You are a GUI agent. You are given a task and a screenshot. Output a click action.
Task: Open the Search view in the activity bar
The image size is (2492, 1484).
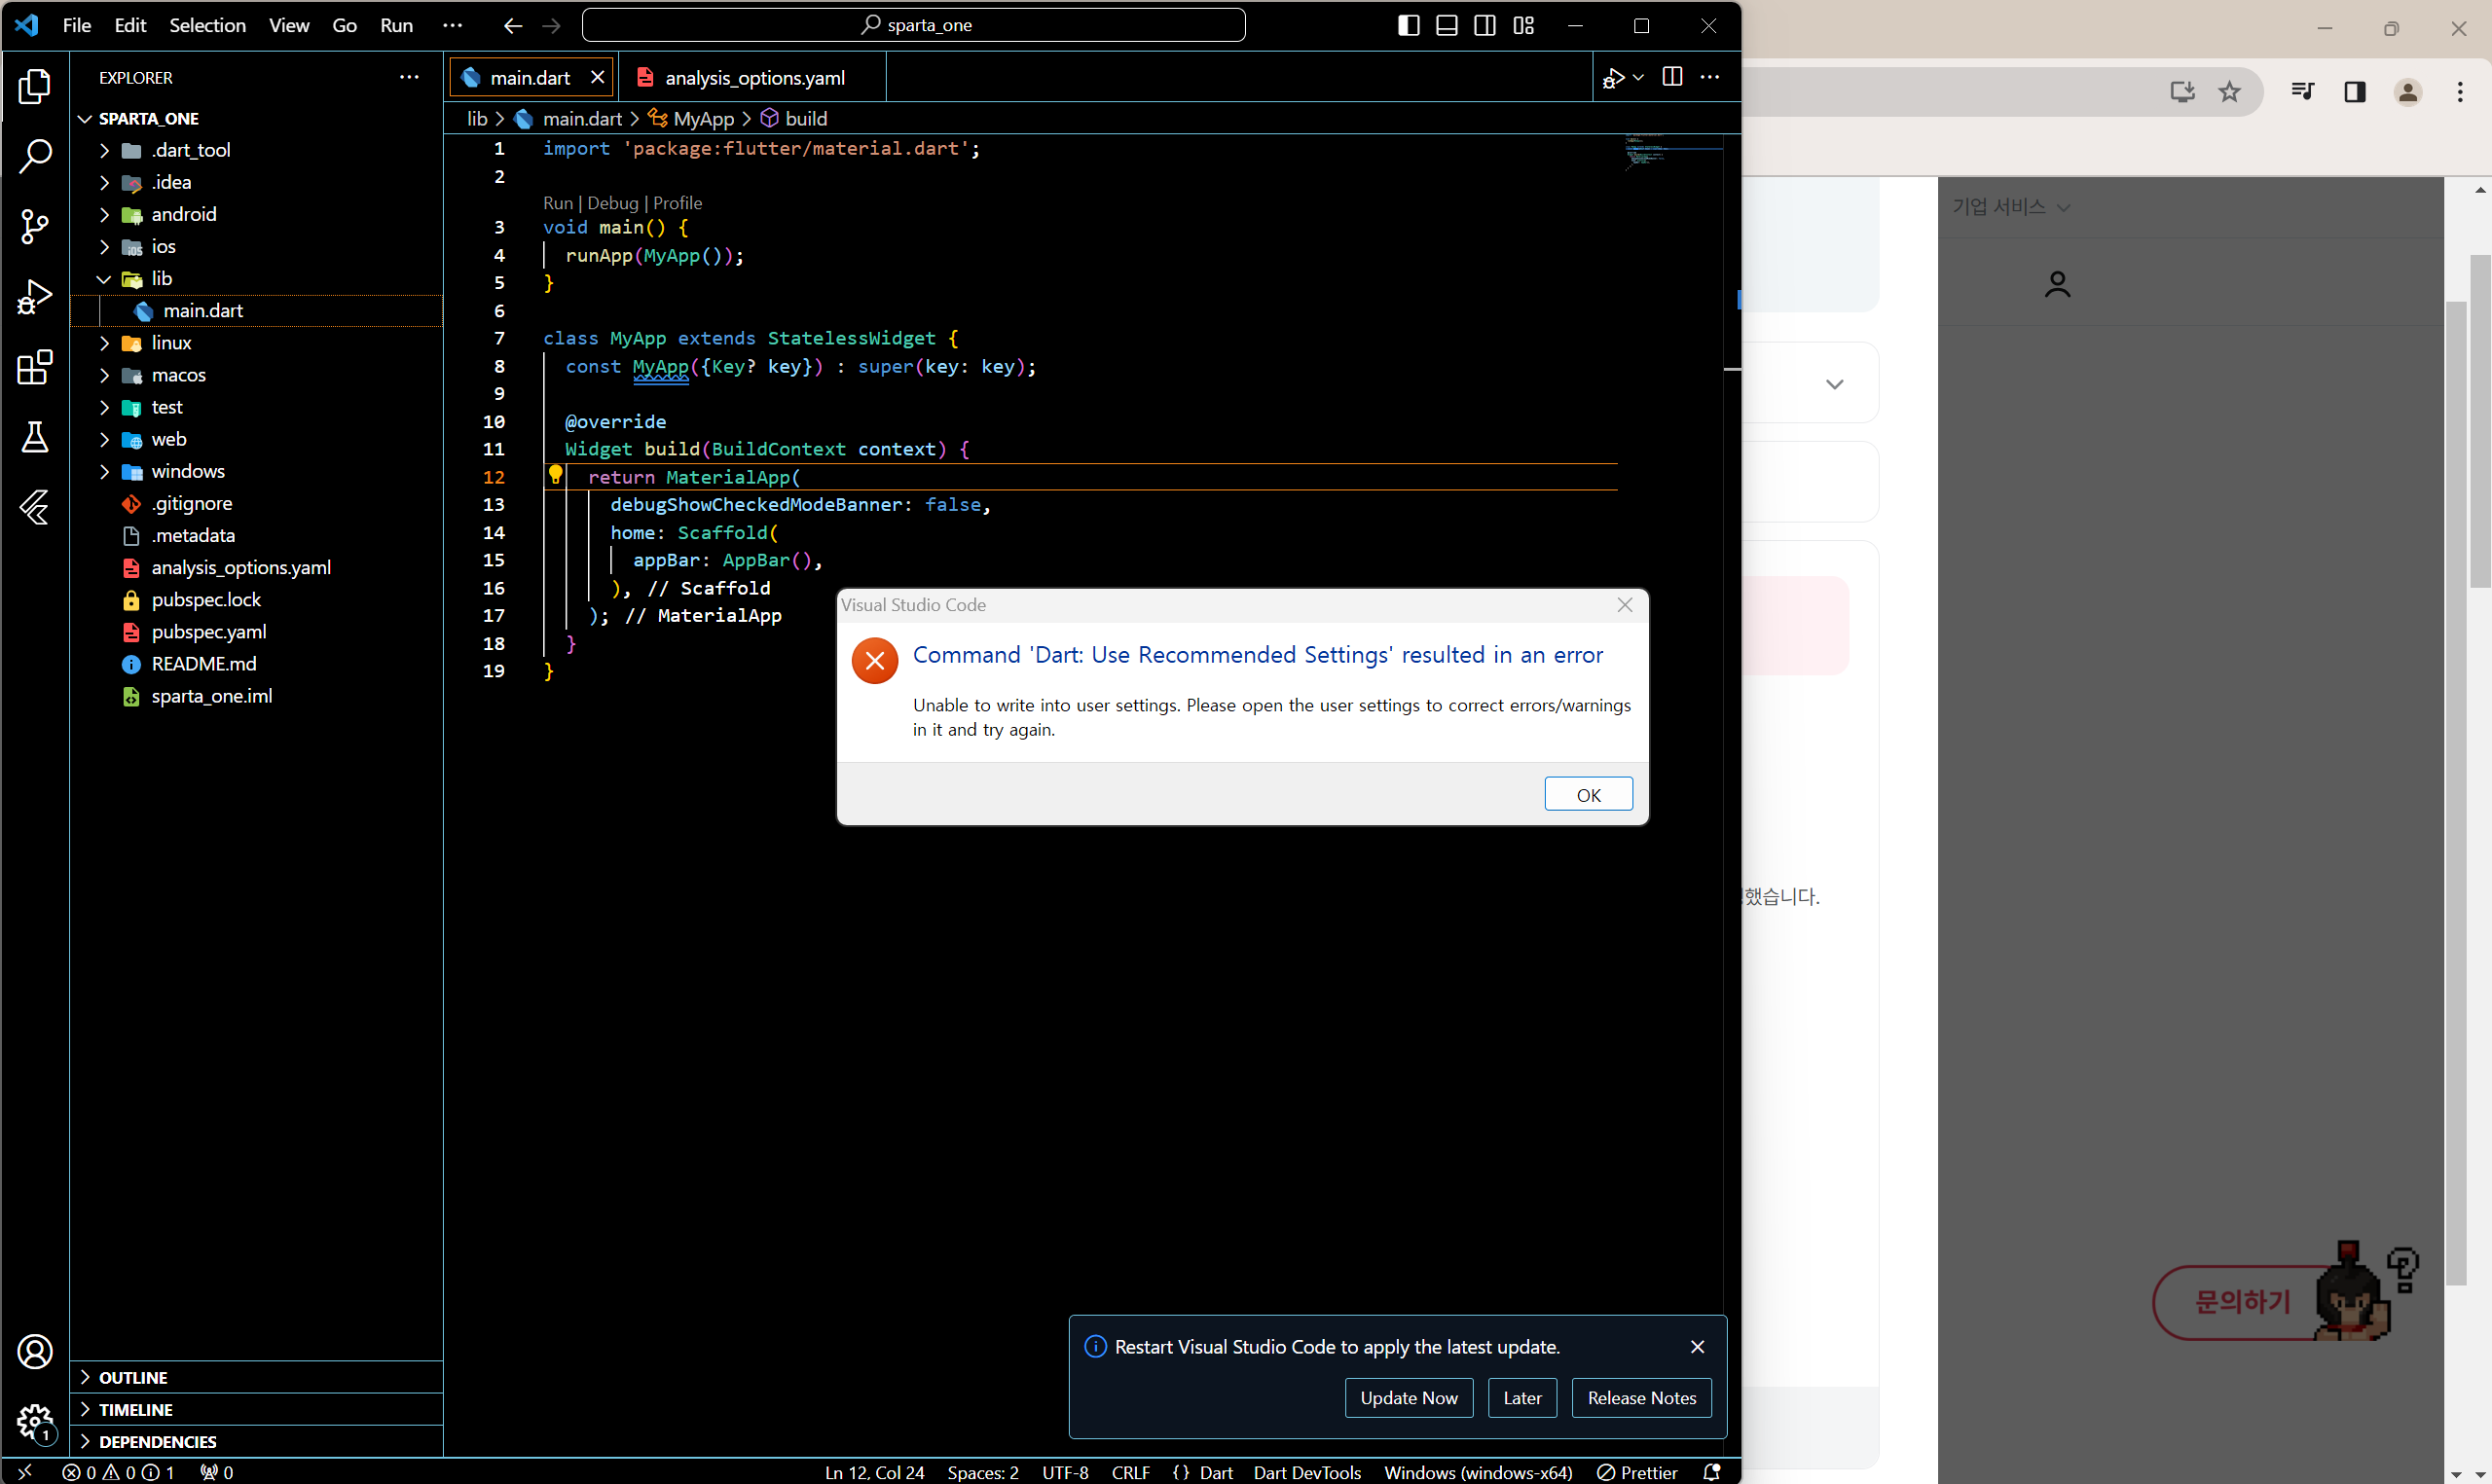point(35,156)
